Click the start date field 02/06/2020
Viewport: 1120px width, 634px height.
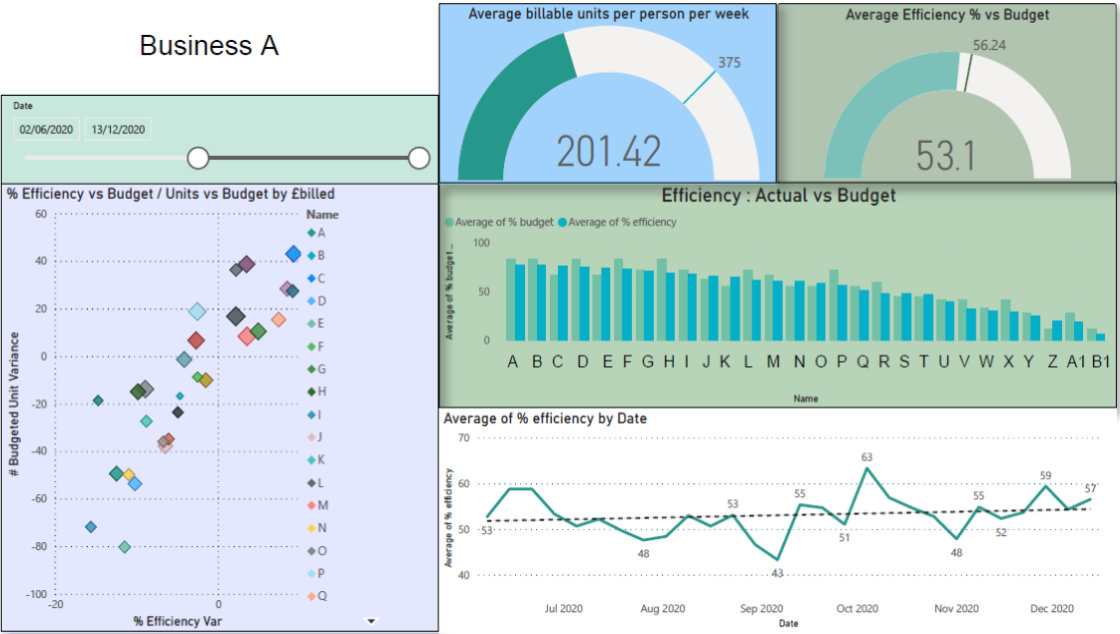46,130
